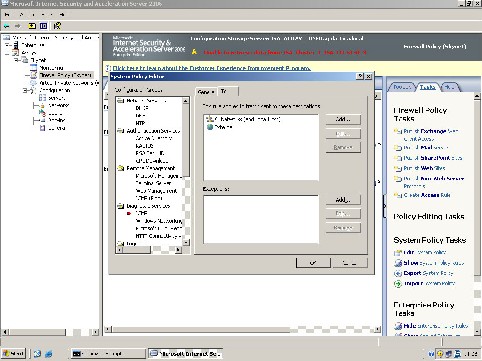
Task: Click the Publish Web Sites task link
Action: tap(424, 168)
